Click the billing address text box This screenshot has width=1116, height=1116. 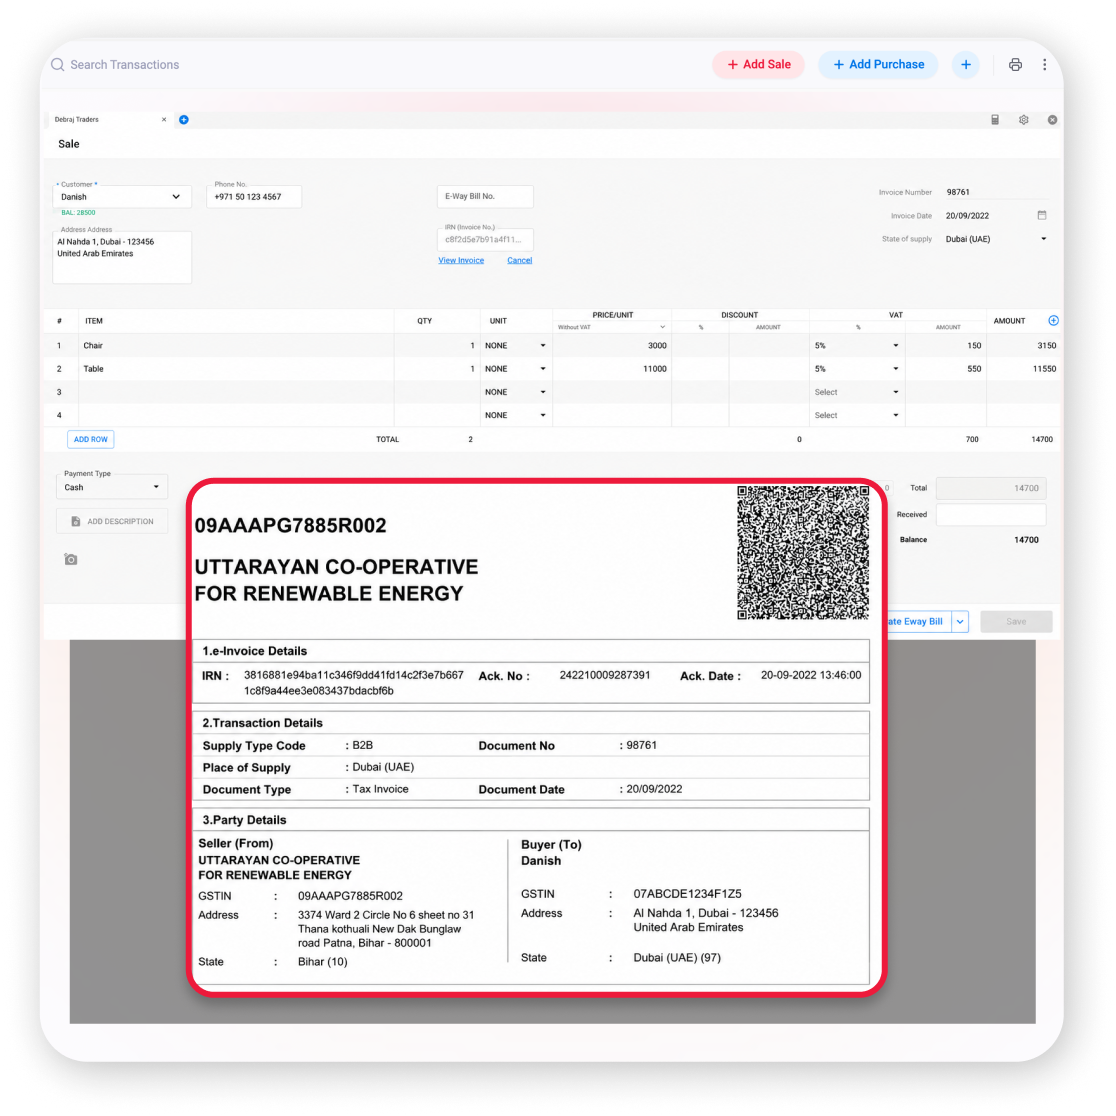(122, 257)
